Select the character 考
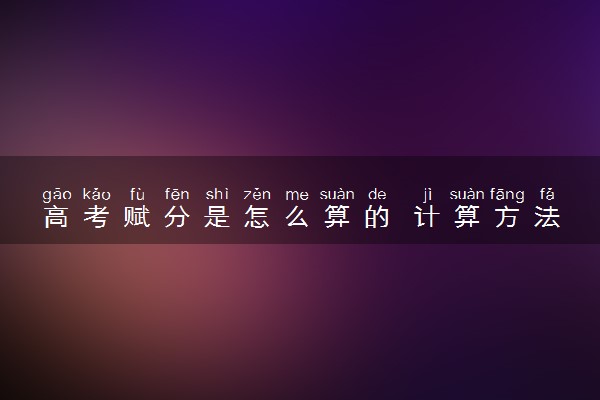 (96, 217)
